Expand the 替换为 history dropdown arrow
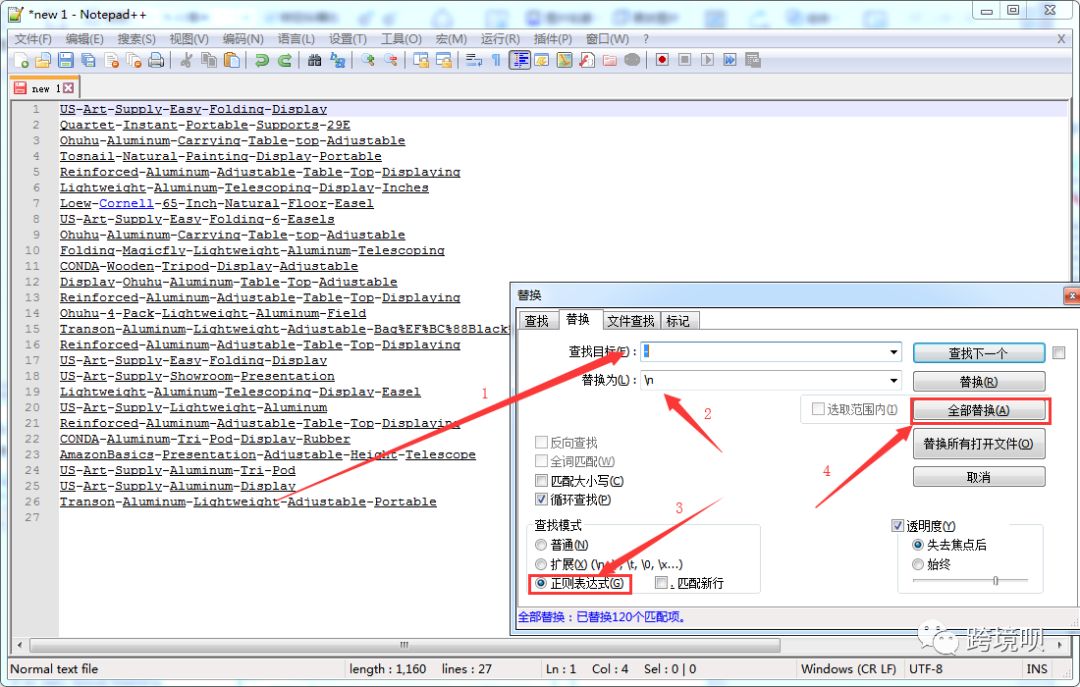 click(x=893, y=380)
